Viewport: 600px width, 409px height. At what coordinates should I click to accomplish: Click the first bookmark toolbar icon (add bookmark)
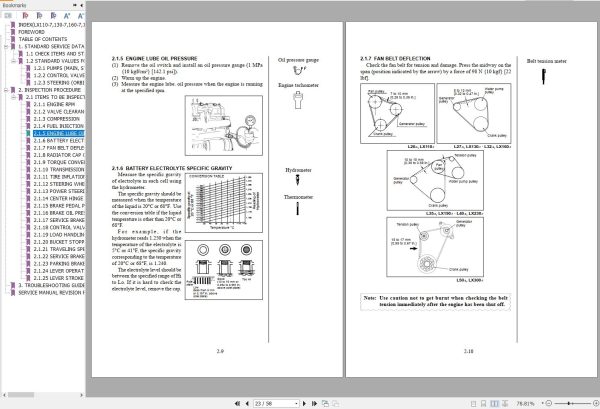pyautogui.click(x=25, y=16)
